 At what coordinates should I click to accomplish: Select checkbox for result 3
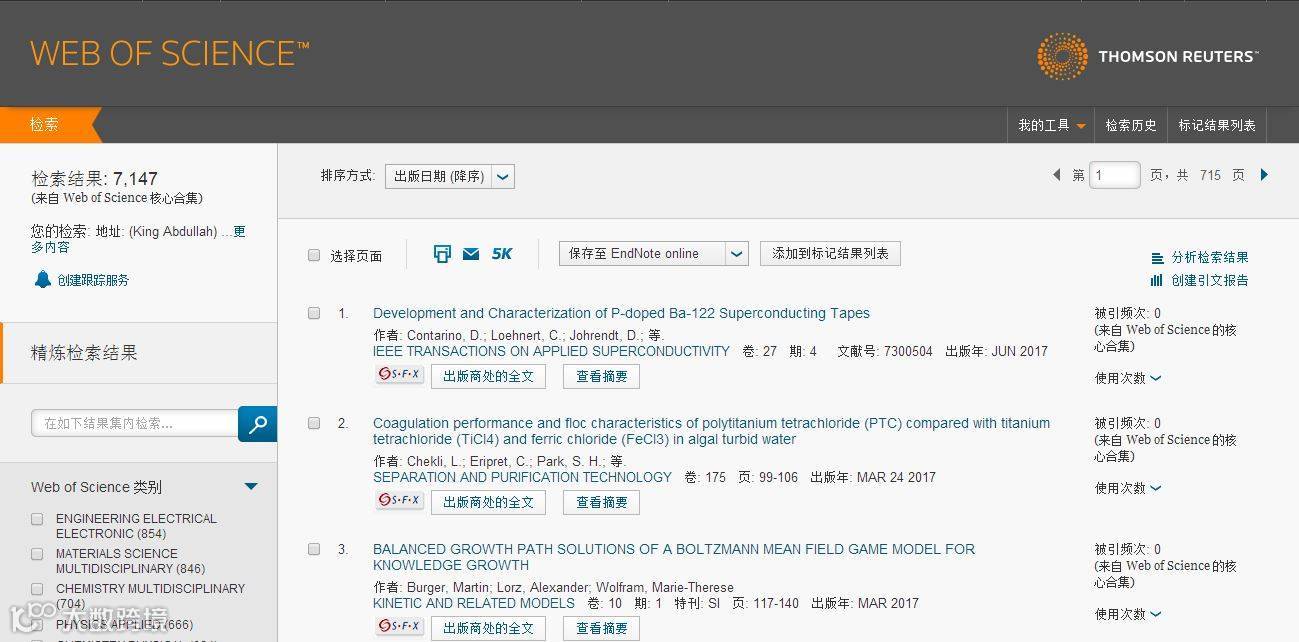coord(314,549)
